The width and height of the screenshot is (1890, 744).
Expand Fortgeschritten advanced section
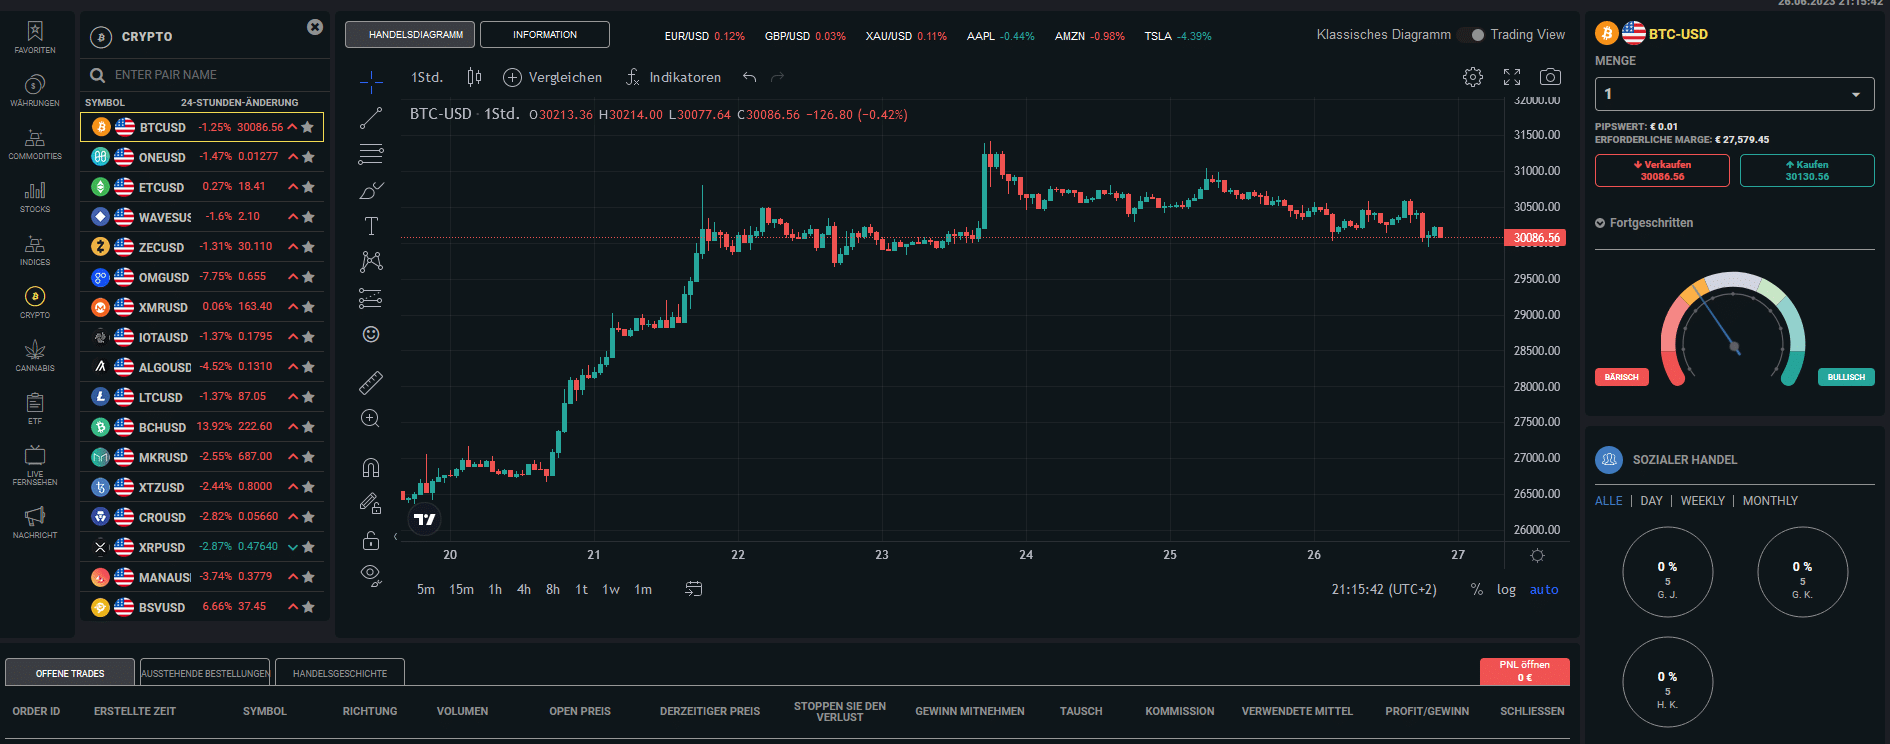pyautogui.click(x=1644, y=223)
